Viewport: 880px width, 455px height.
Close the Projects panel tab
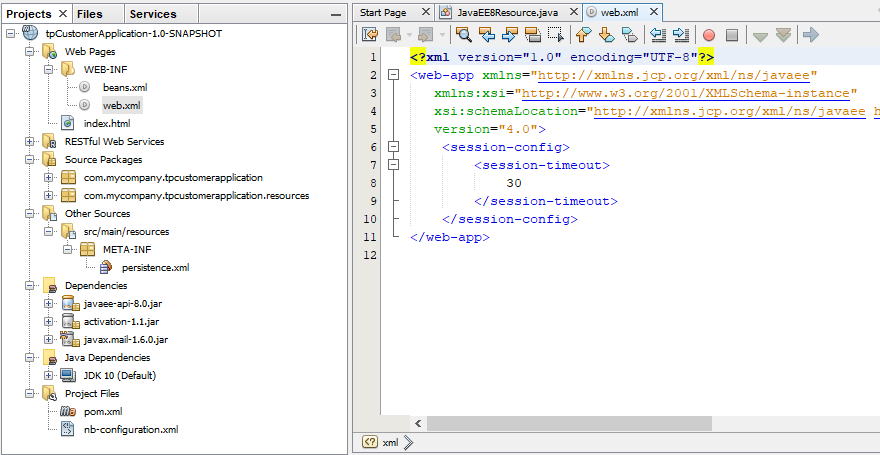pyautogui.click(x=62, y=13)
